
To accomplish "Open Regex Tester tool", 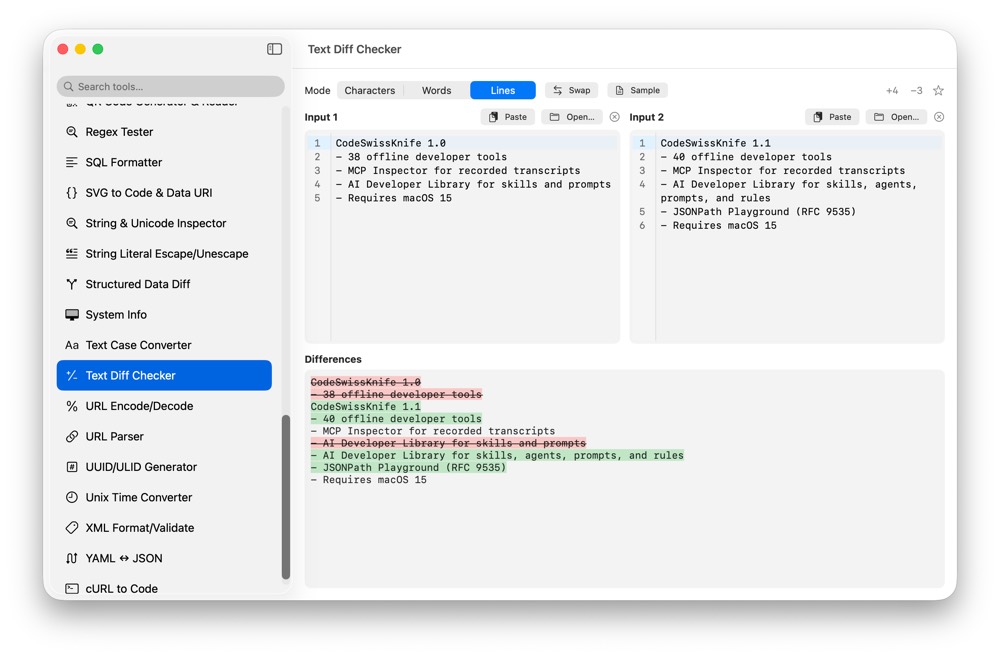I will 164,131.
